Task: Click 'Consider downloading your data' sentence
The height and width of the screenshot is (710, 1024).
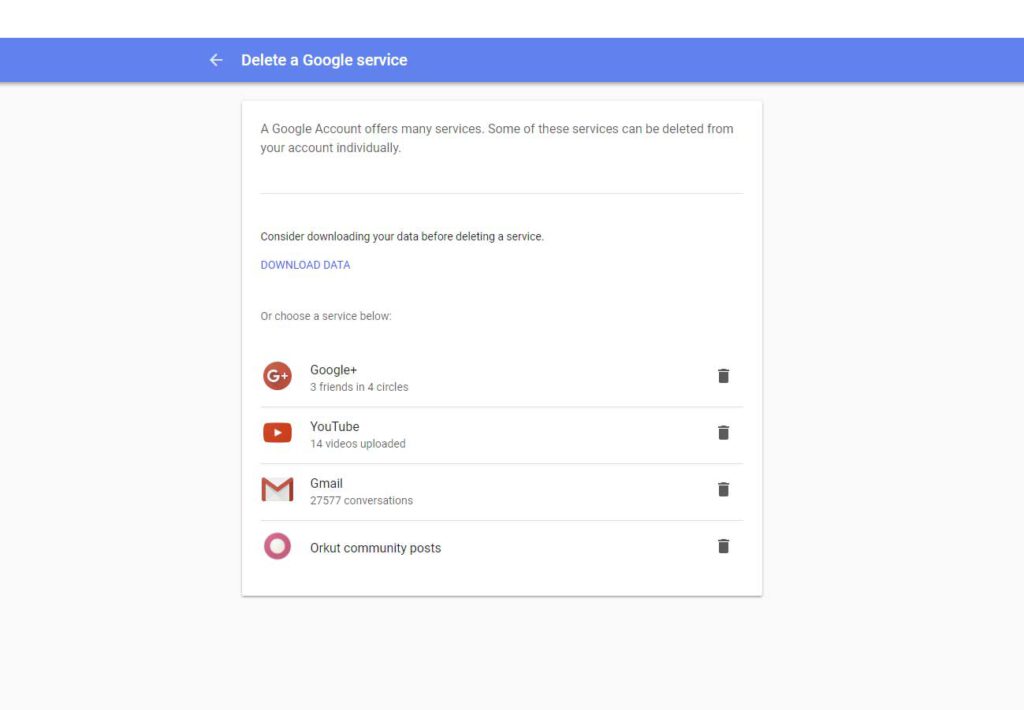Action: 402,236
